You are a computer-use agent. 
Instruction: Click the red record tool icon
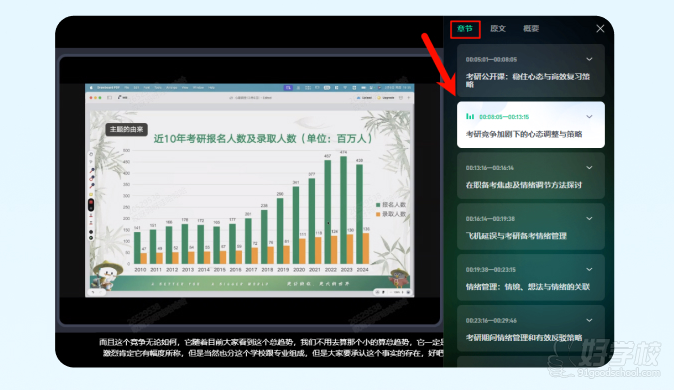coord(91,203)
